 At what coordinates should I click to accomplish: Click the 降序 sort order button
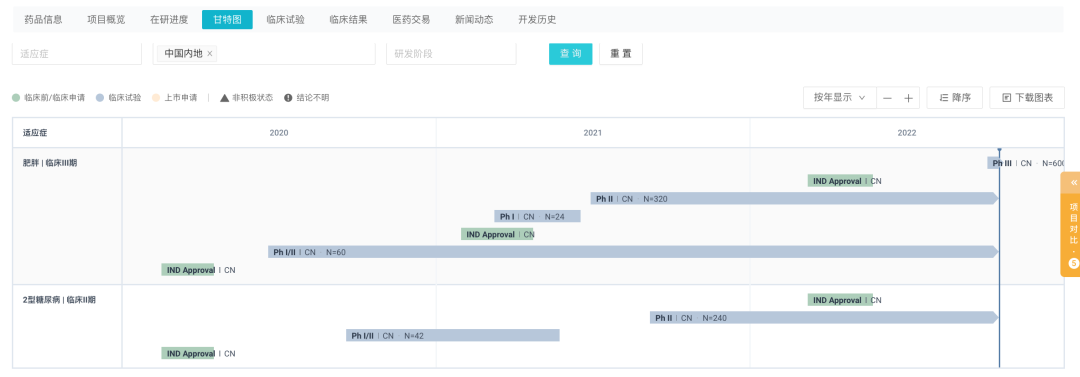(x=955, y=98)
